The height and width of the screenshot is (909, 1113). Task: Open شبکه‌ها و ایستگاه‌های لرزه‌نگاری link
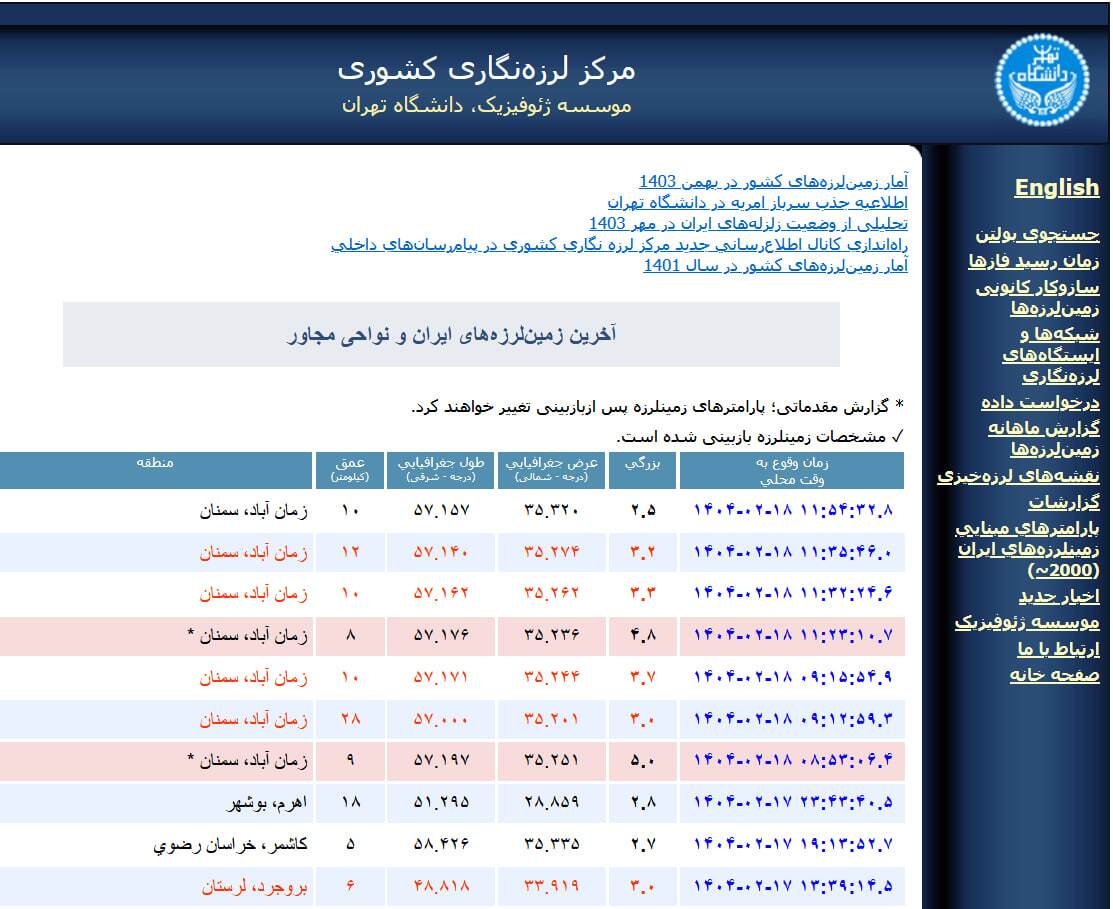pos(1051,354)
